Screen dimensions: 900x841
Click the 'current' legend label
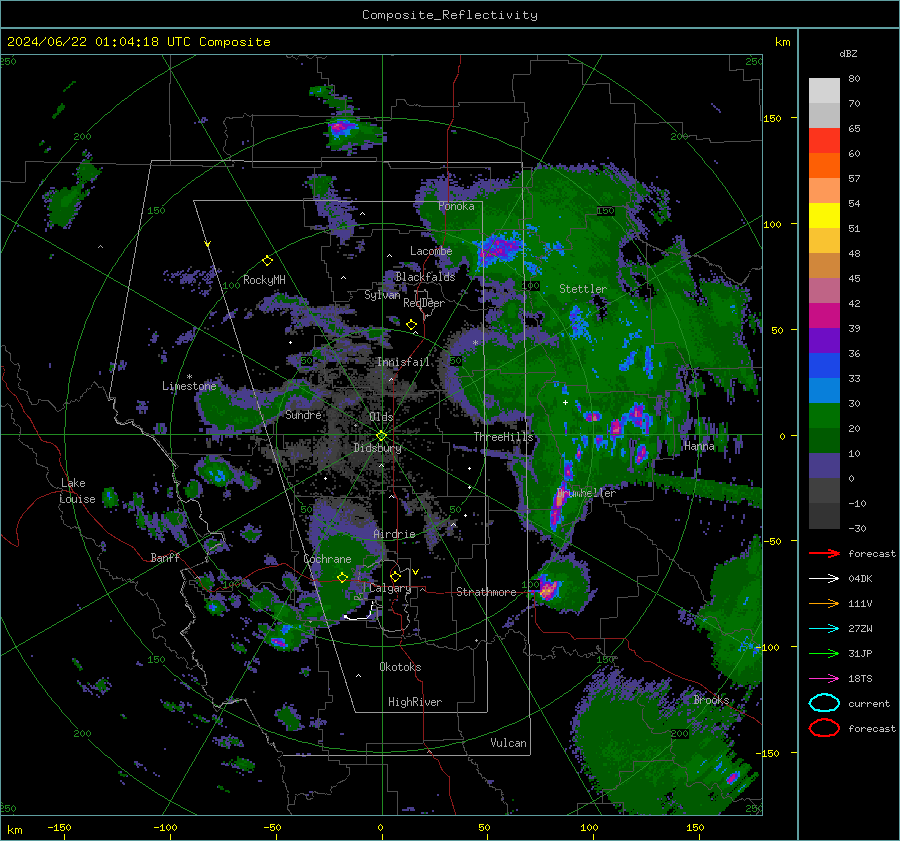pos(869,704)
